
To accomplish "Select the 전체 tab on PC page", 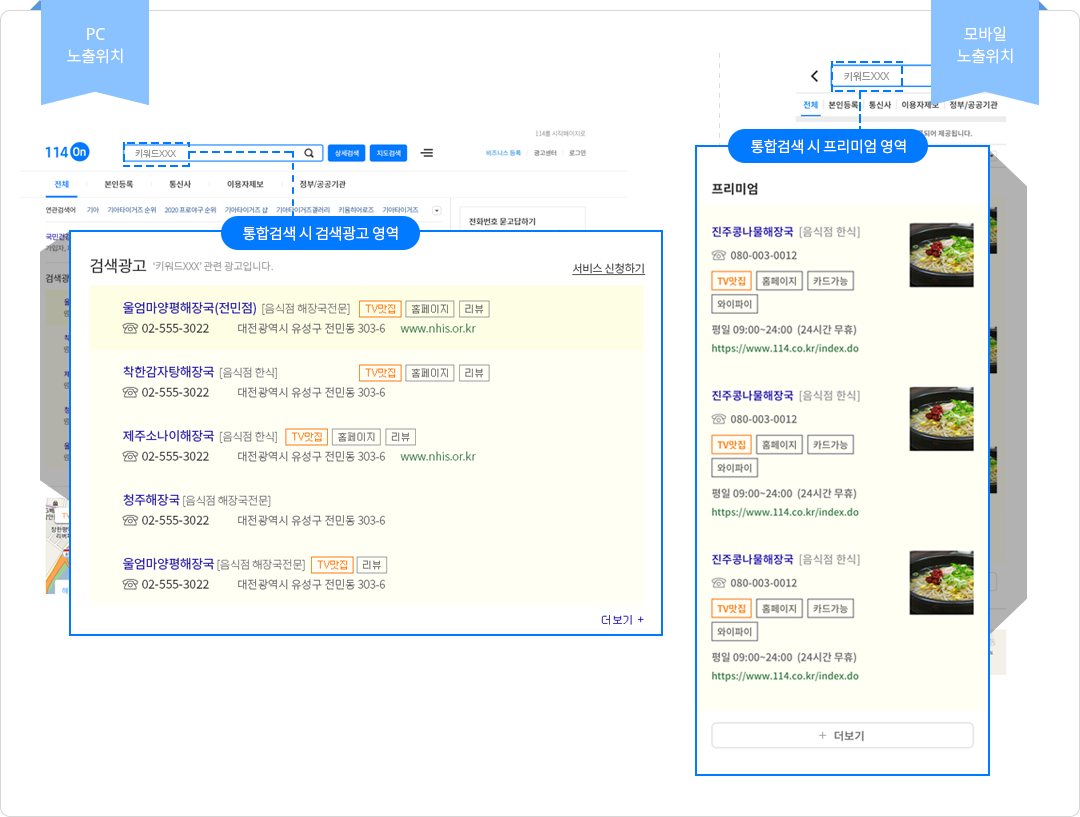I will [62, 184].
